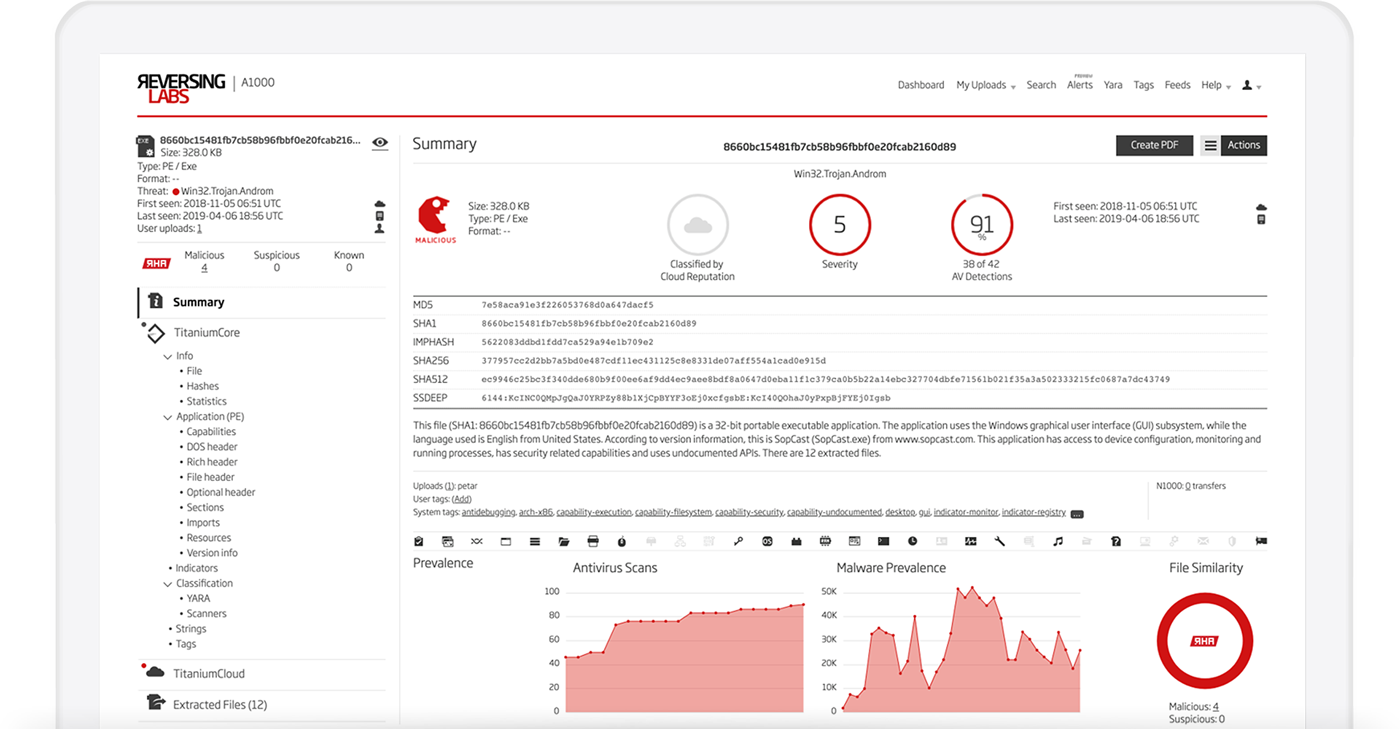
Task: Collapse the Application (PE) tree section
Action: tap(167, 417)
